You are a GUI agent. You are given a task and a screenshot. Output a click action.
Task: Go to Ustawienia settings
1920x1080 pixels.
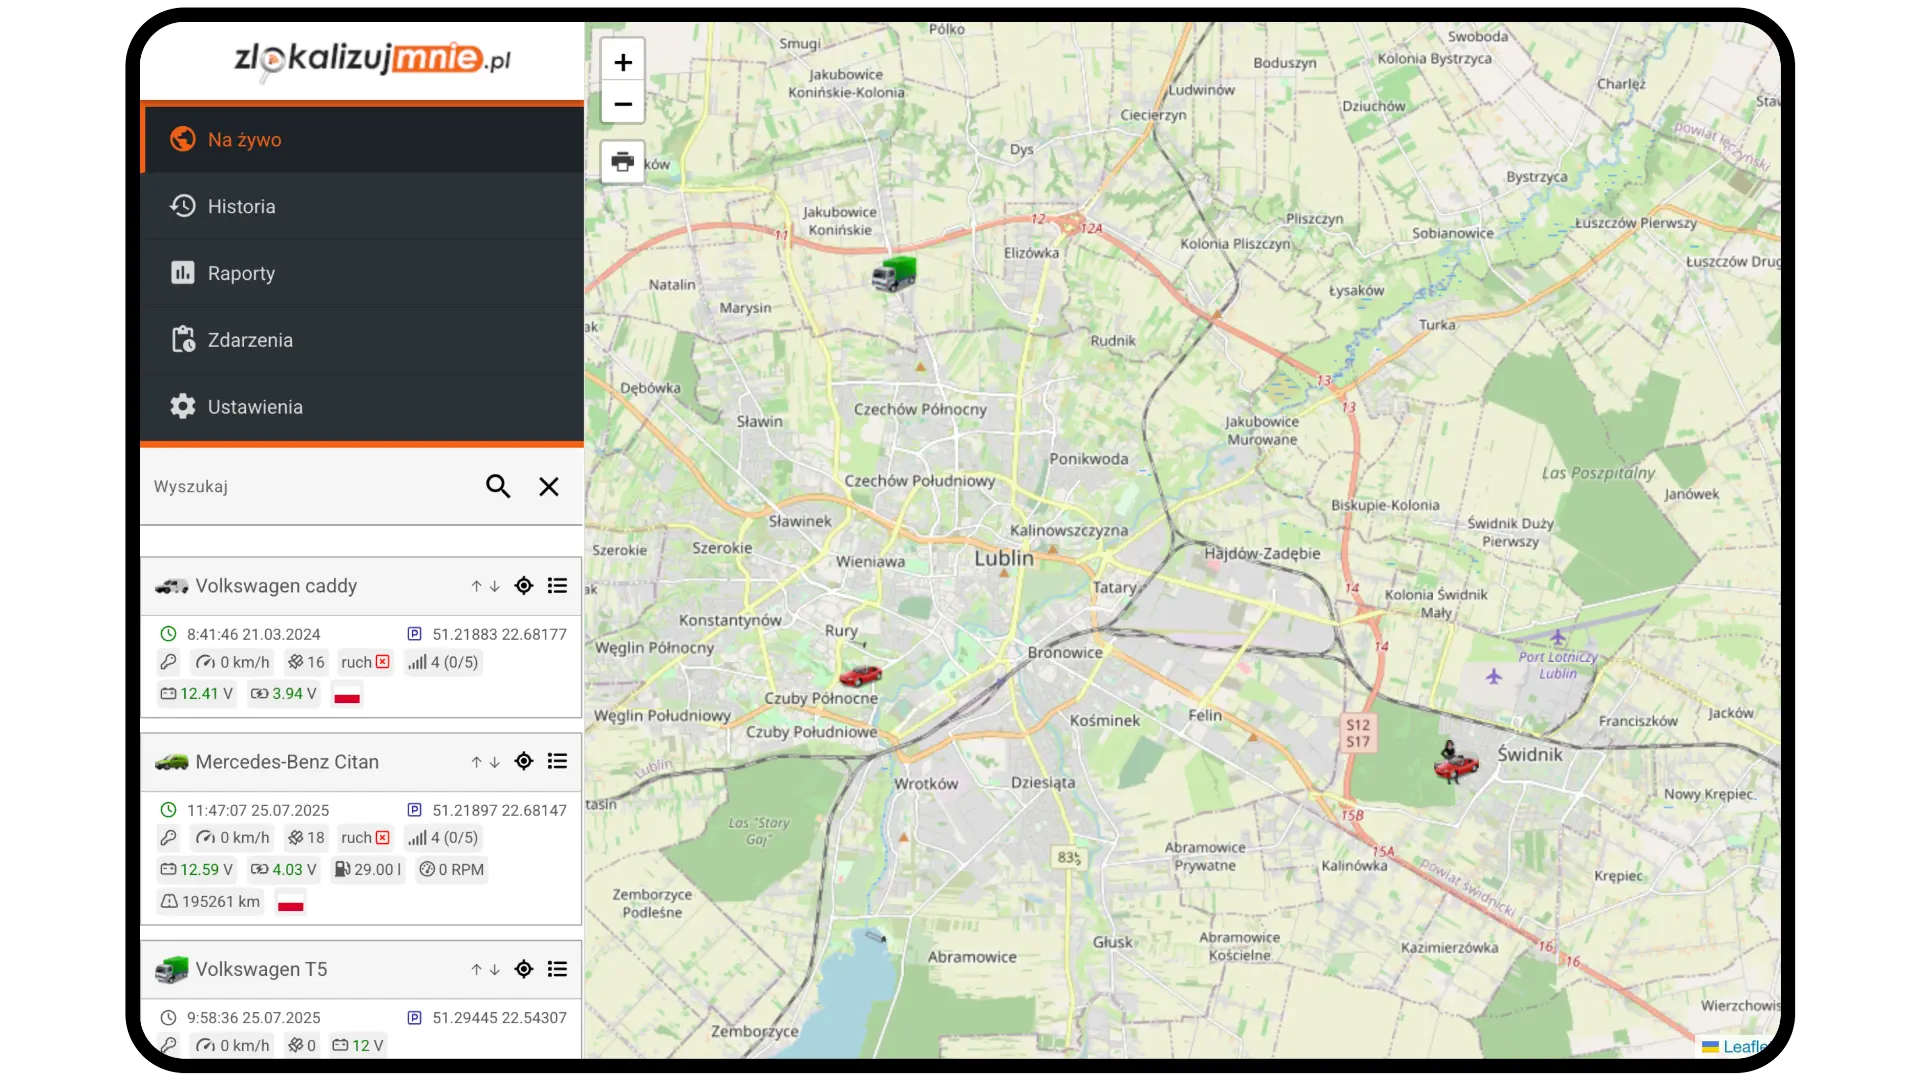tap(255, 407)
